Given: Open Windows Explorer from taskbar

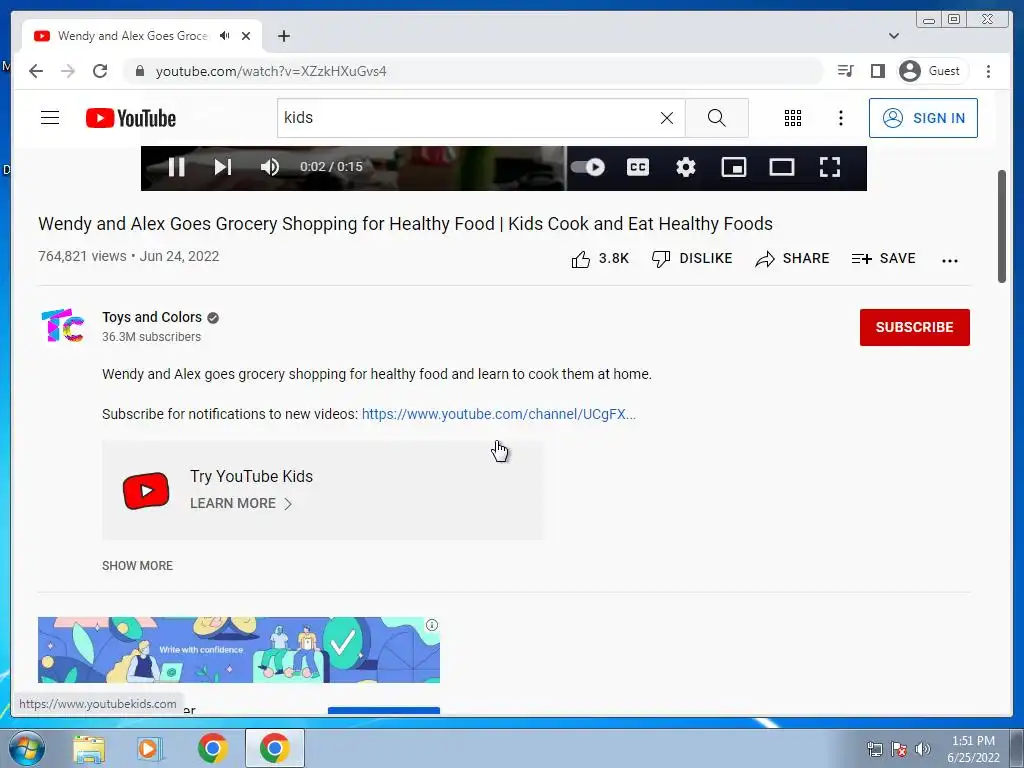Looking at the screenshot, I should pyautogui.click(x=89, y=748).
